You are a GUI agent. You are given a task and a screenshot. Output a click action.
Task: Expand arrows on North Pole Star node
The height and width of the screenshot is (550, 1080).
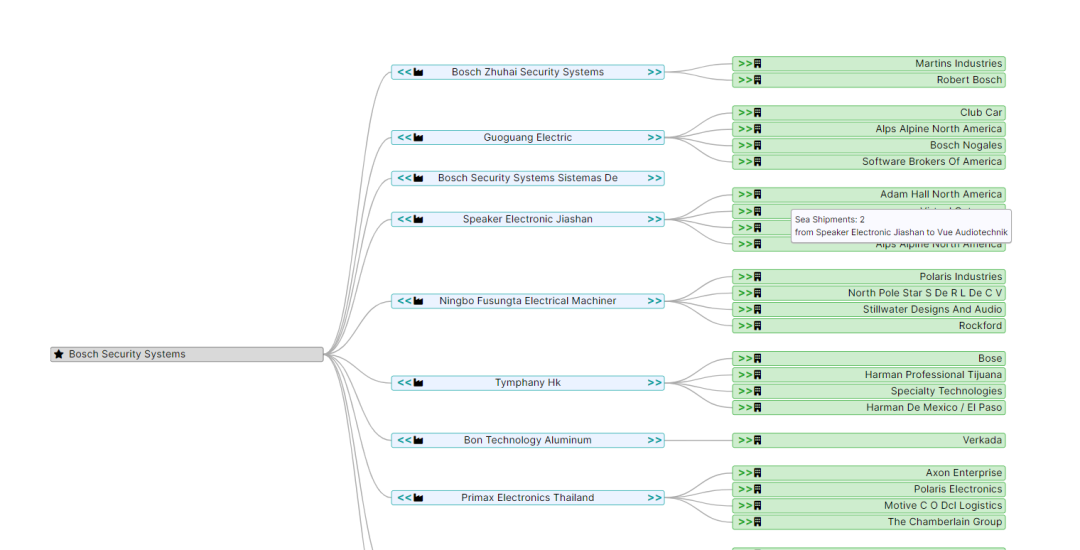(745, 293)
